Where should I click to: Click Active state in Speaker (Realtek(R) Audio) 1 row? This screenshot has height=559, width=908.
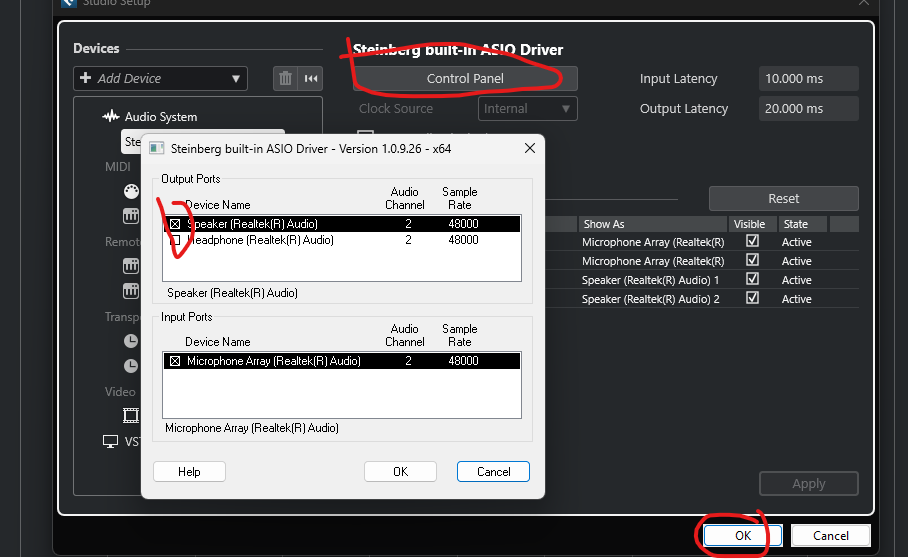(797, 280)
